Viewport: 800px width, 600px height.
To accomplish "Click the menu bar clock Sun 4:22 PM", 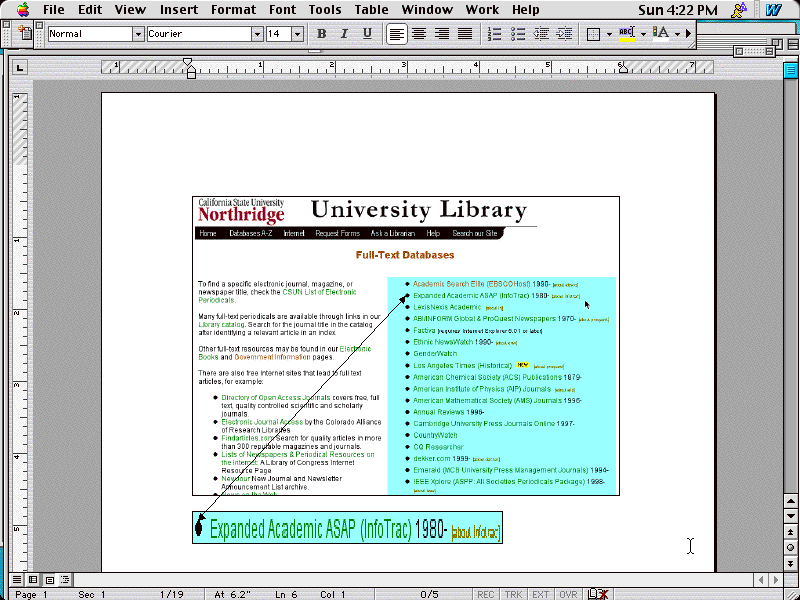I will click(678, 10).
